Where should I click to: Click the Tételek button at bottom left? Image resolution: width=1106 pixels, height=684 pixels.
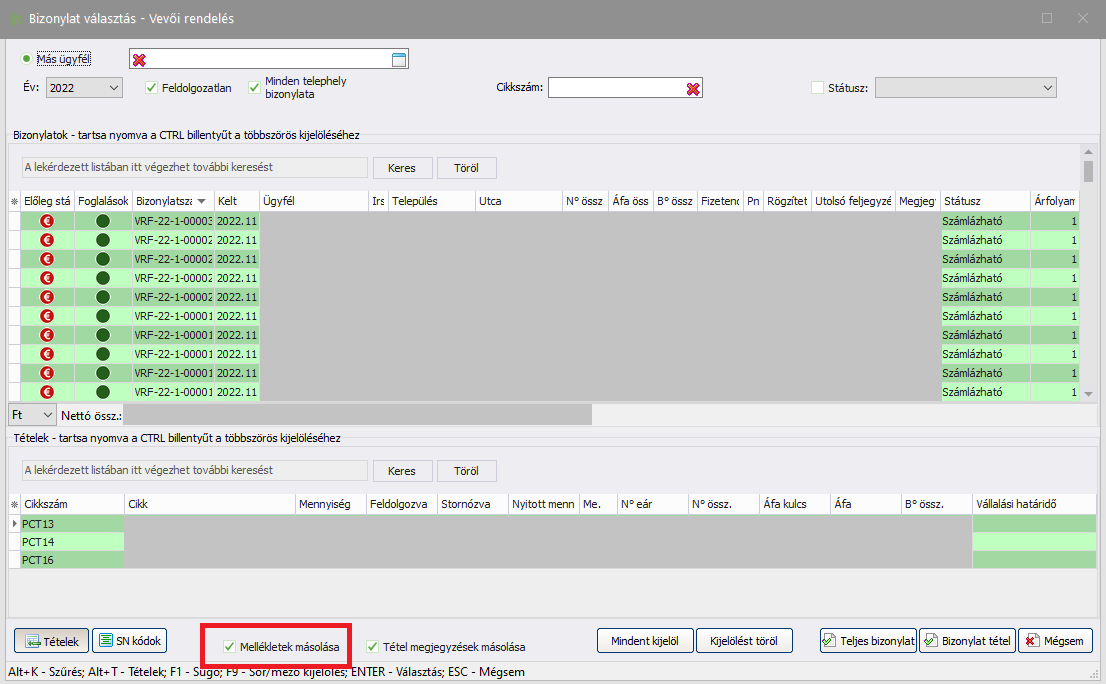coord(50,641)
